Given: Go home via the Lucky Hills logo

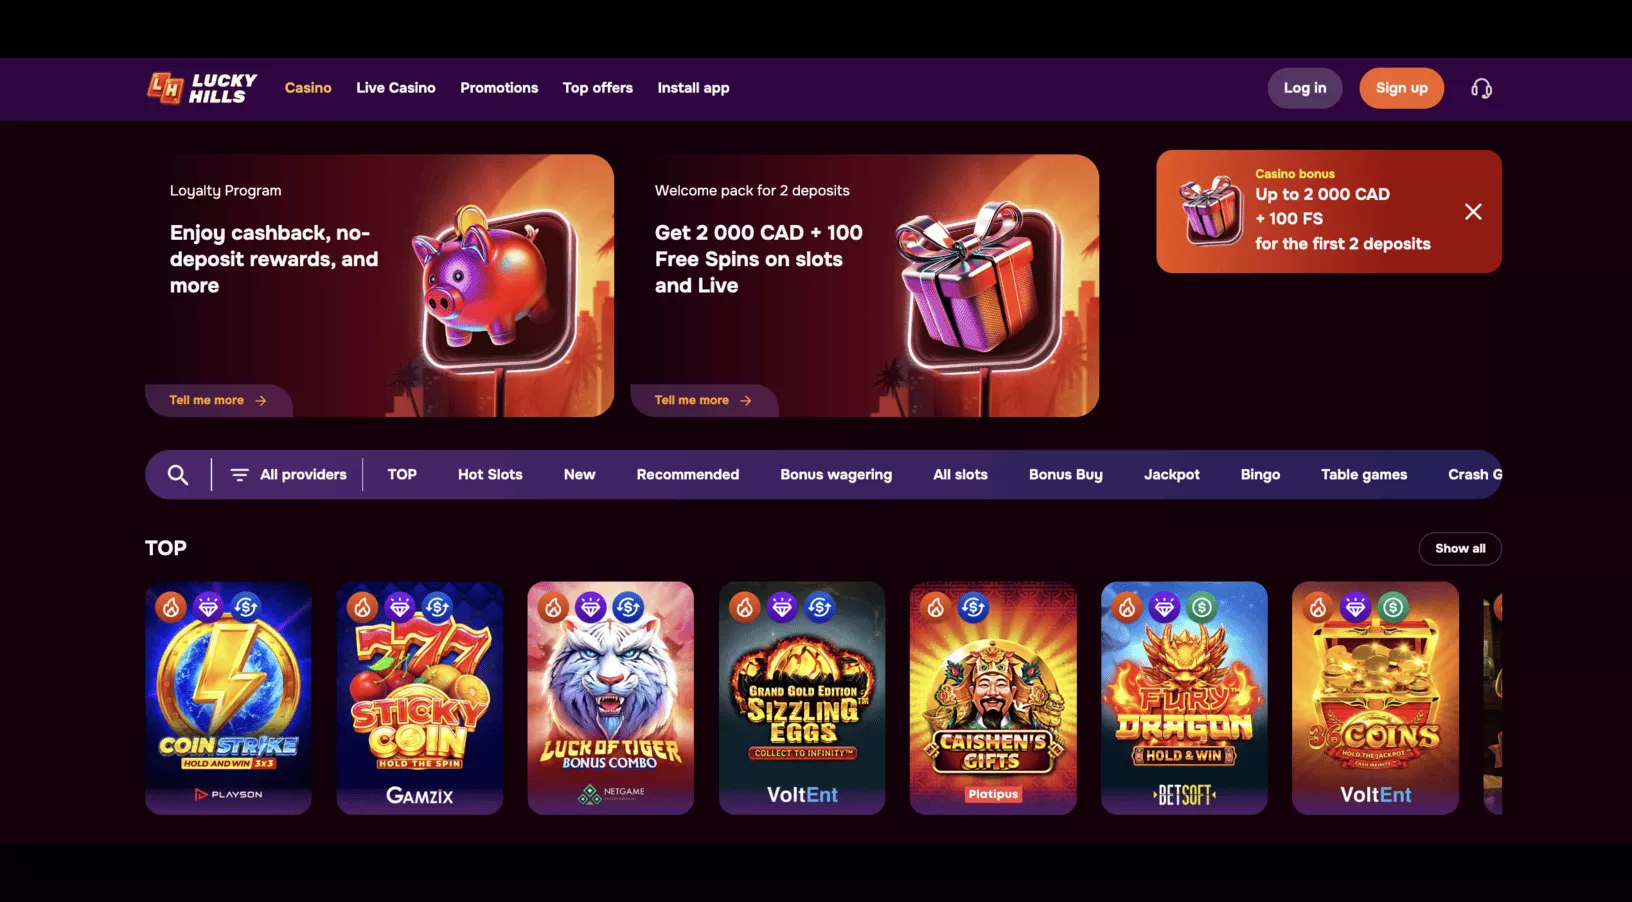Looking at the screenshot, I should pos(202,88).
